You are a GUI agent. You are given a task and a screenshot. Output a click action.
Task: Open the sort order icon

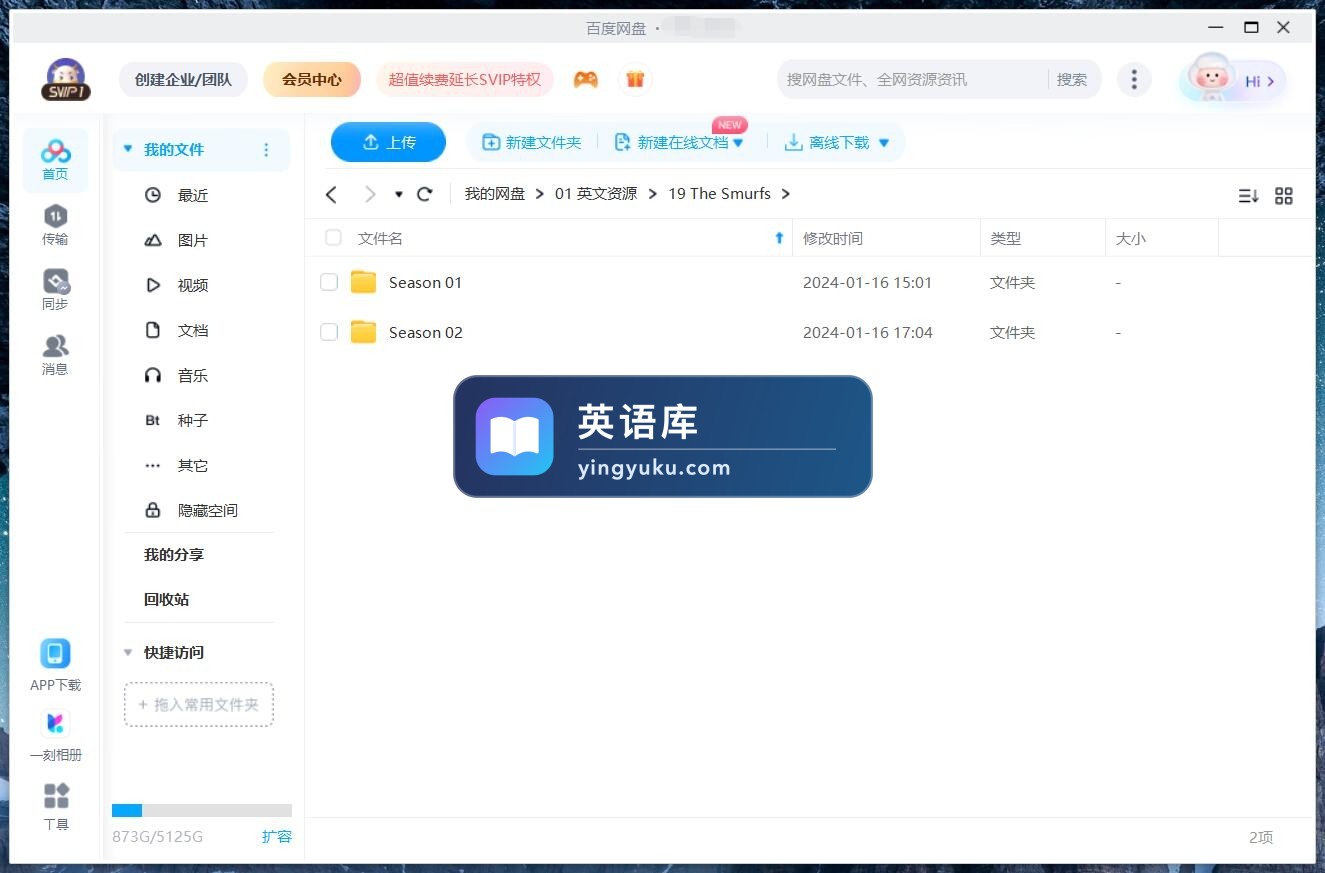(1248, 196)
